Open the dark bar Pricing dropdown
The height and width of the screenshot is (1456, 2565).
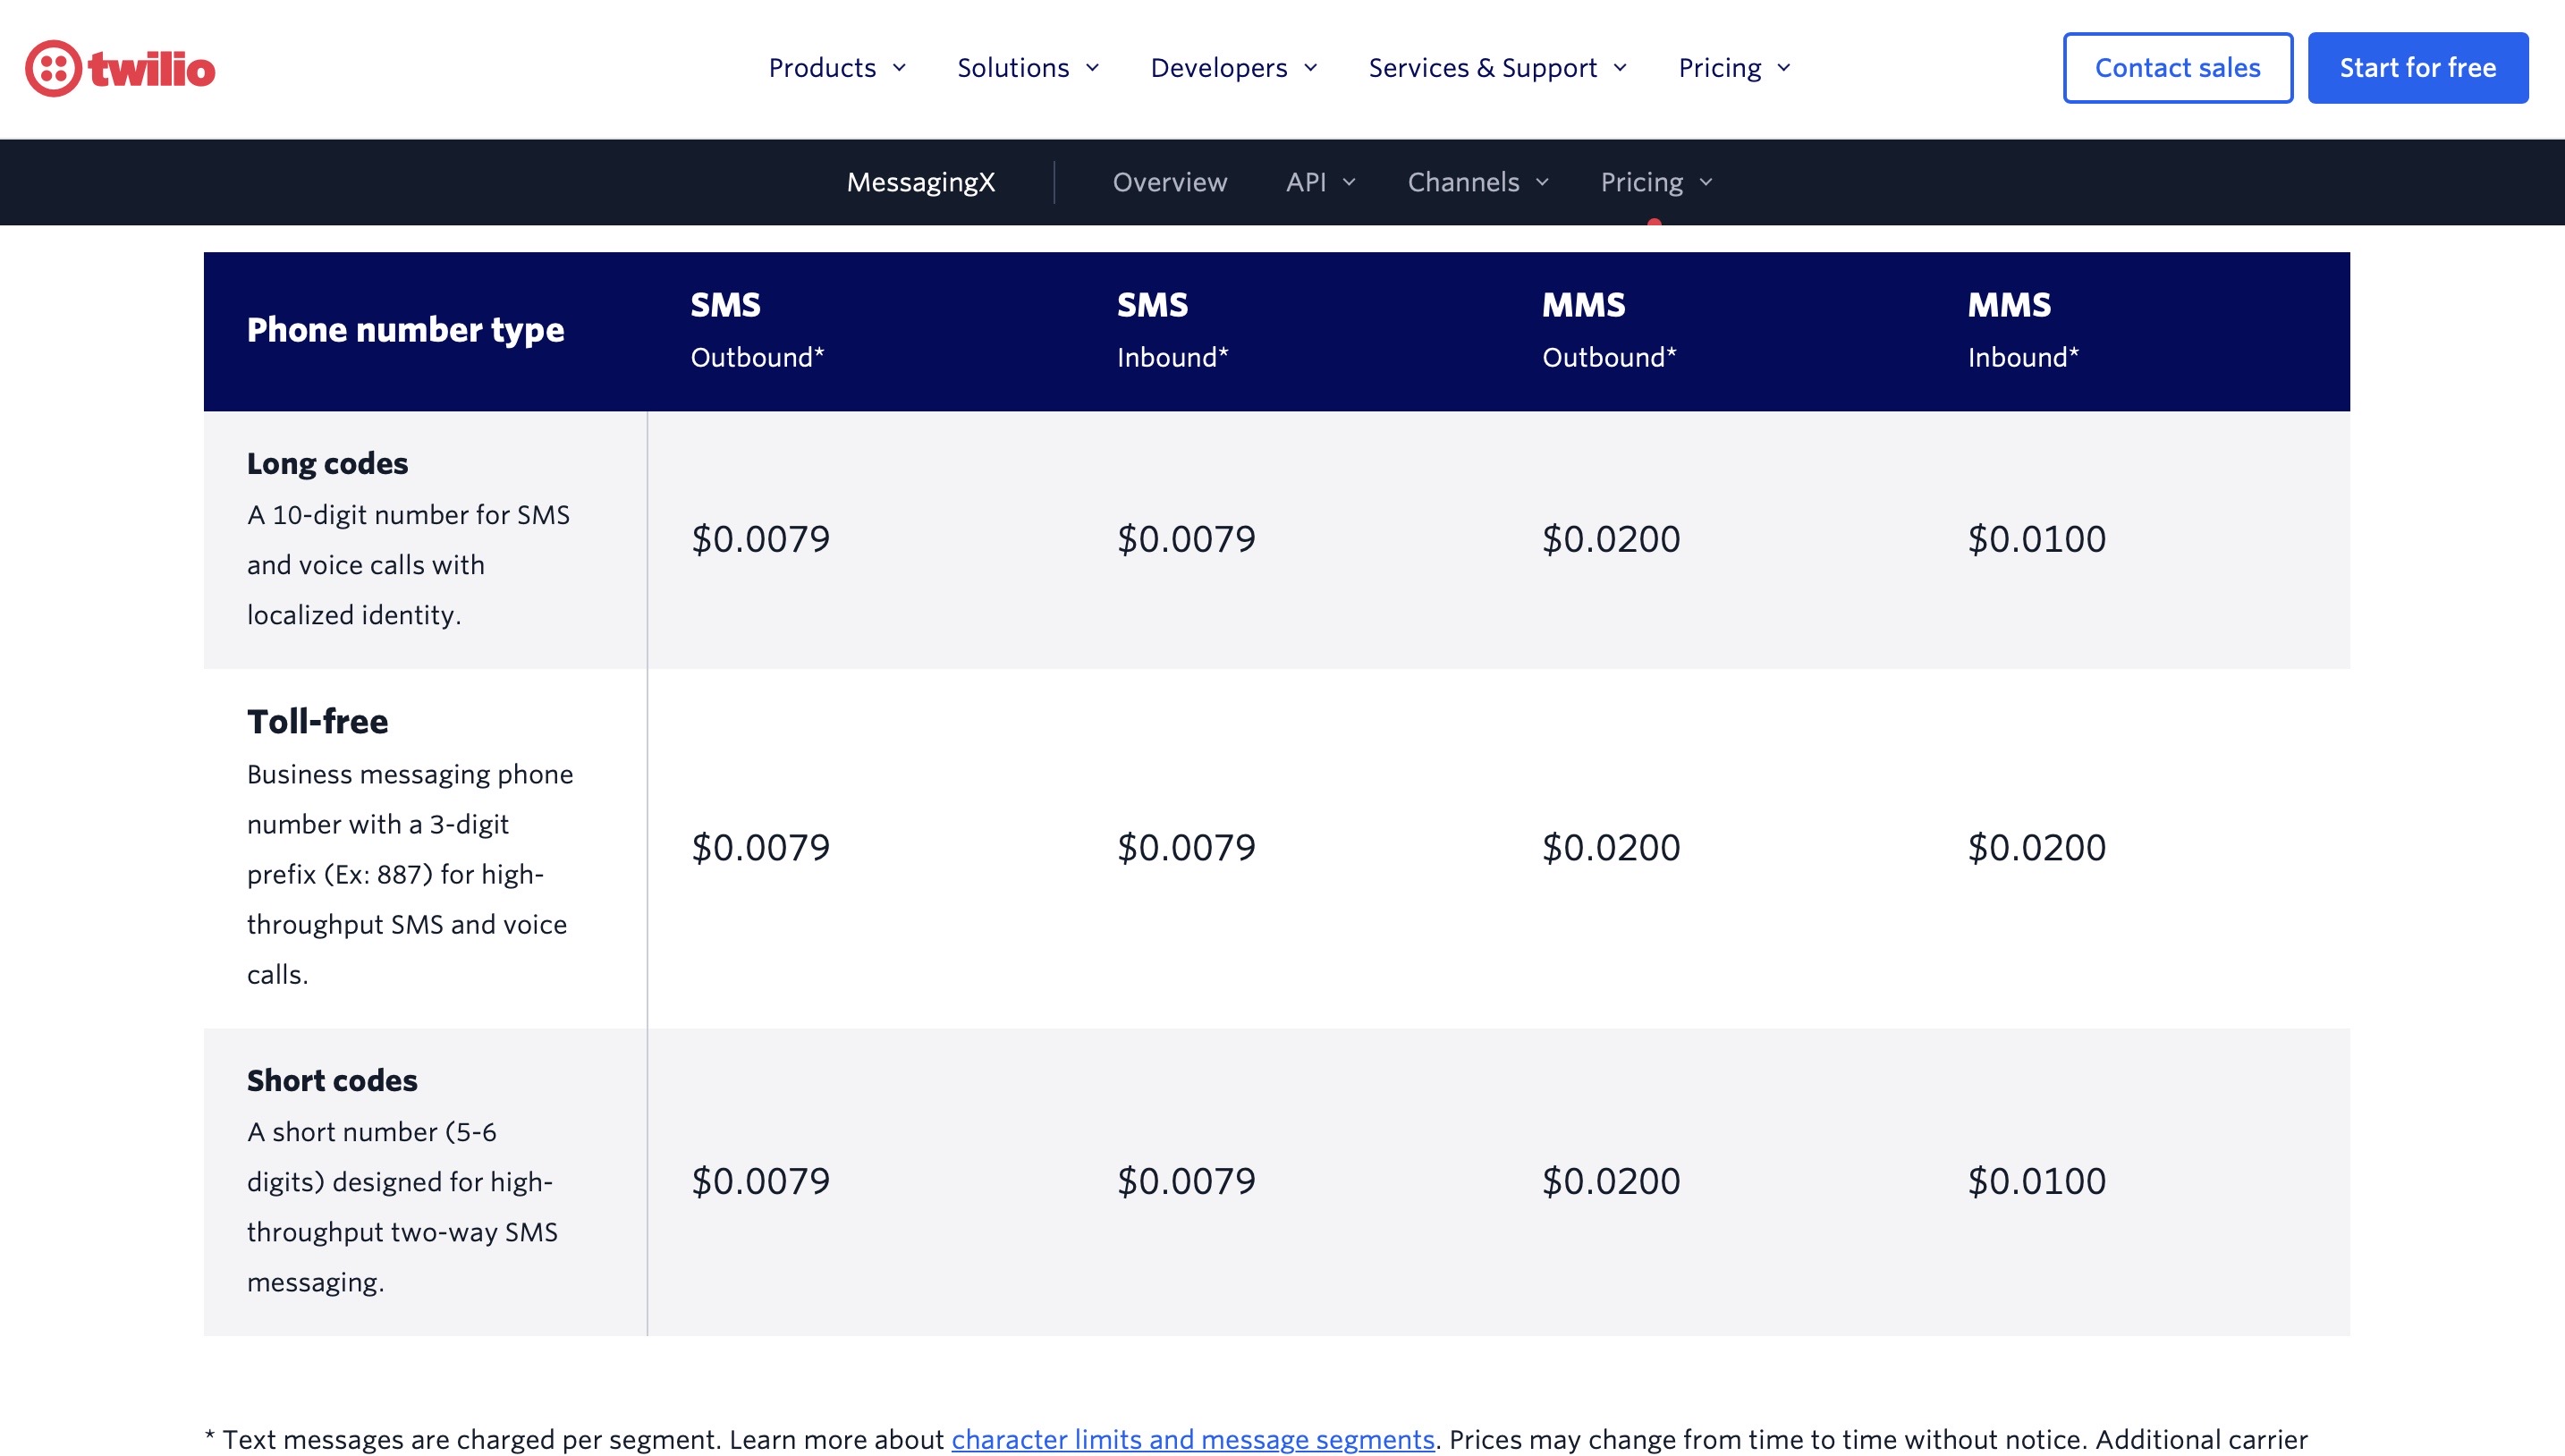tap(1642, 182)
